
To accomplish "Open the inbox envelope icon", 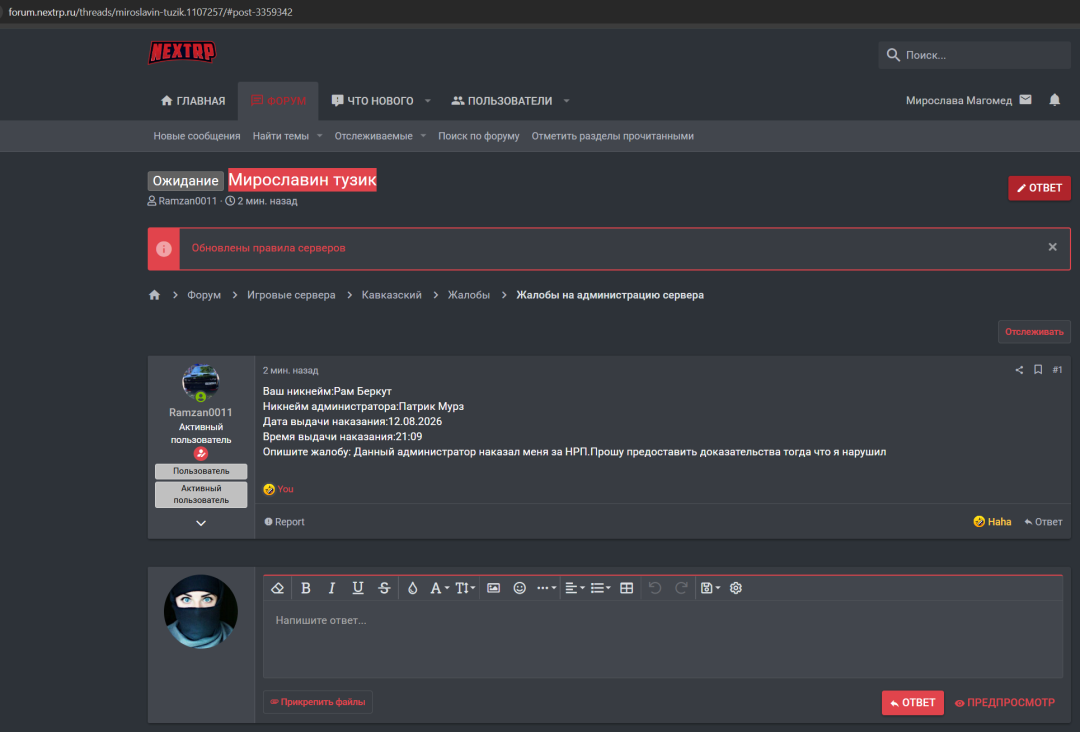I will coord(1025,100).
